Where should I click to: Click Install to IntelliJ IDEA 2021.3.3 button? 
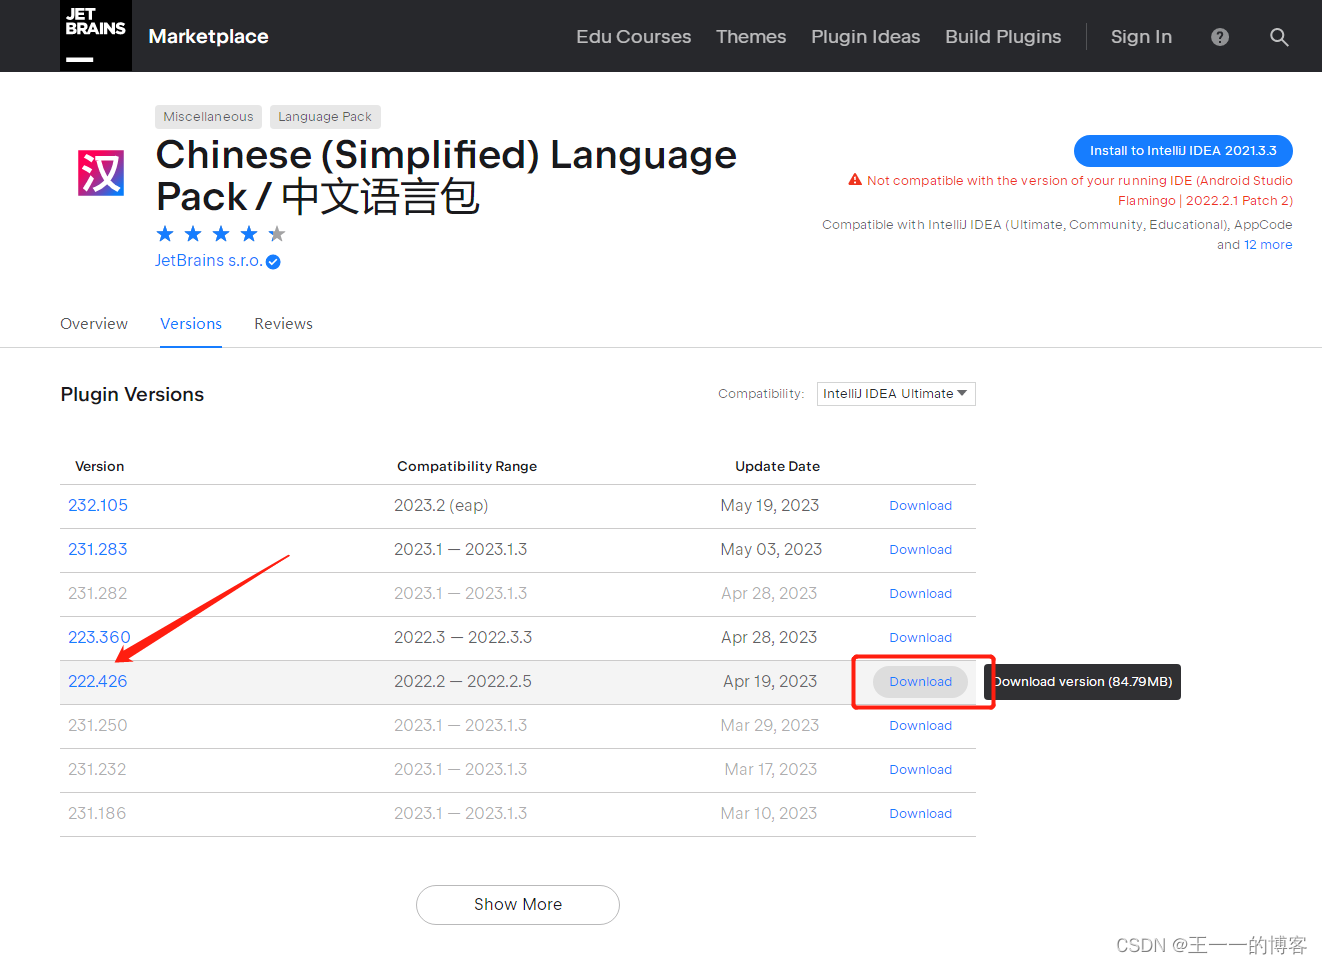(1183, 151)
